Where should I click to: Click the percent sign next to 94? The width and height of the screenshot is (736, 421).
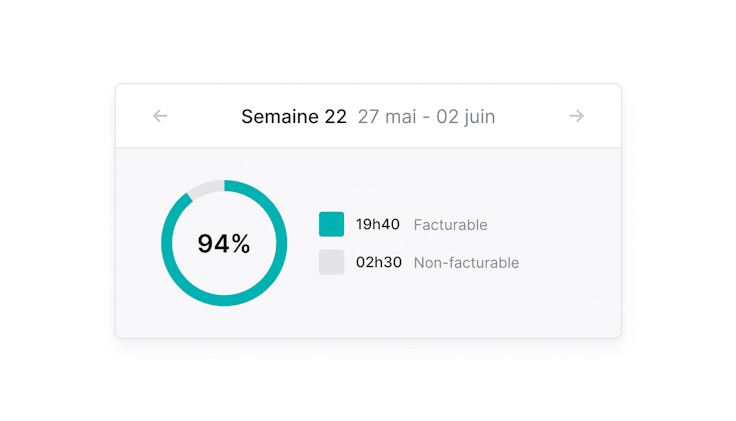click(241, 243)
